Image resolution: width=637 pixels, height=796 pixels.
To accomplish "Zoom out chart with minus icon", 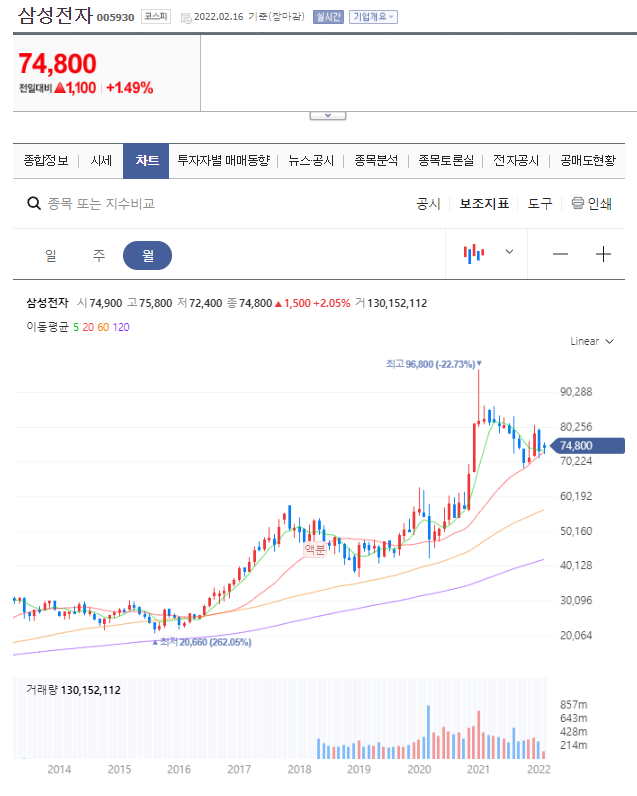I will pos(560,254).
